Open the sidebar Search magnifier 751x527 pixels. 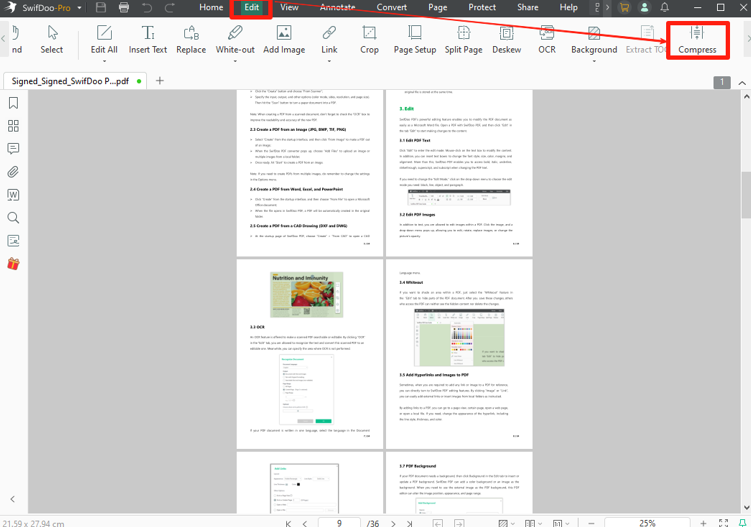click(13, 218)
